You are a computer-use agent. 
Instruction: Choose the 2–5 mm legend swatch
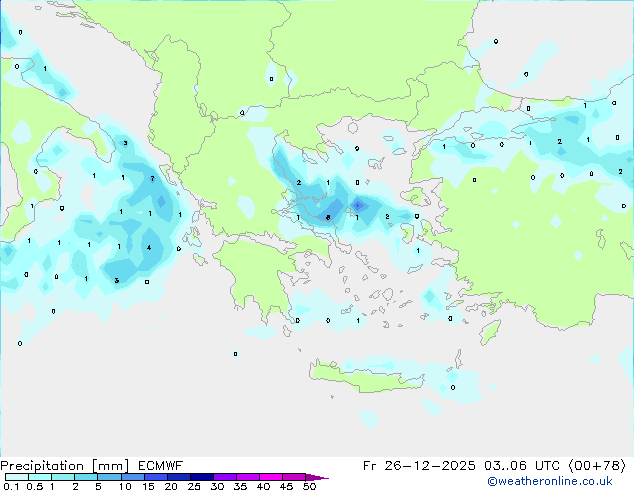click(86, 477)
